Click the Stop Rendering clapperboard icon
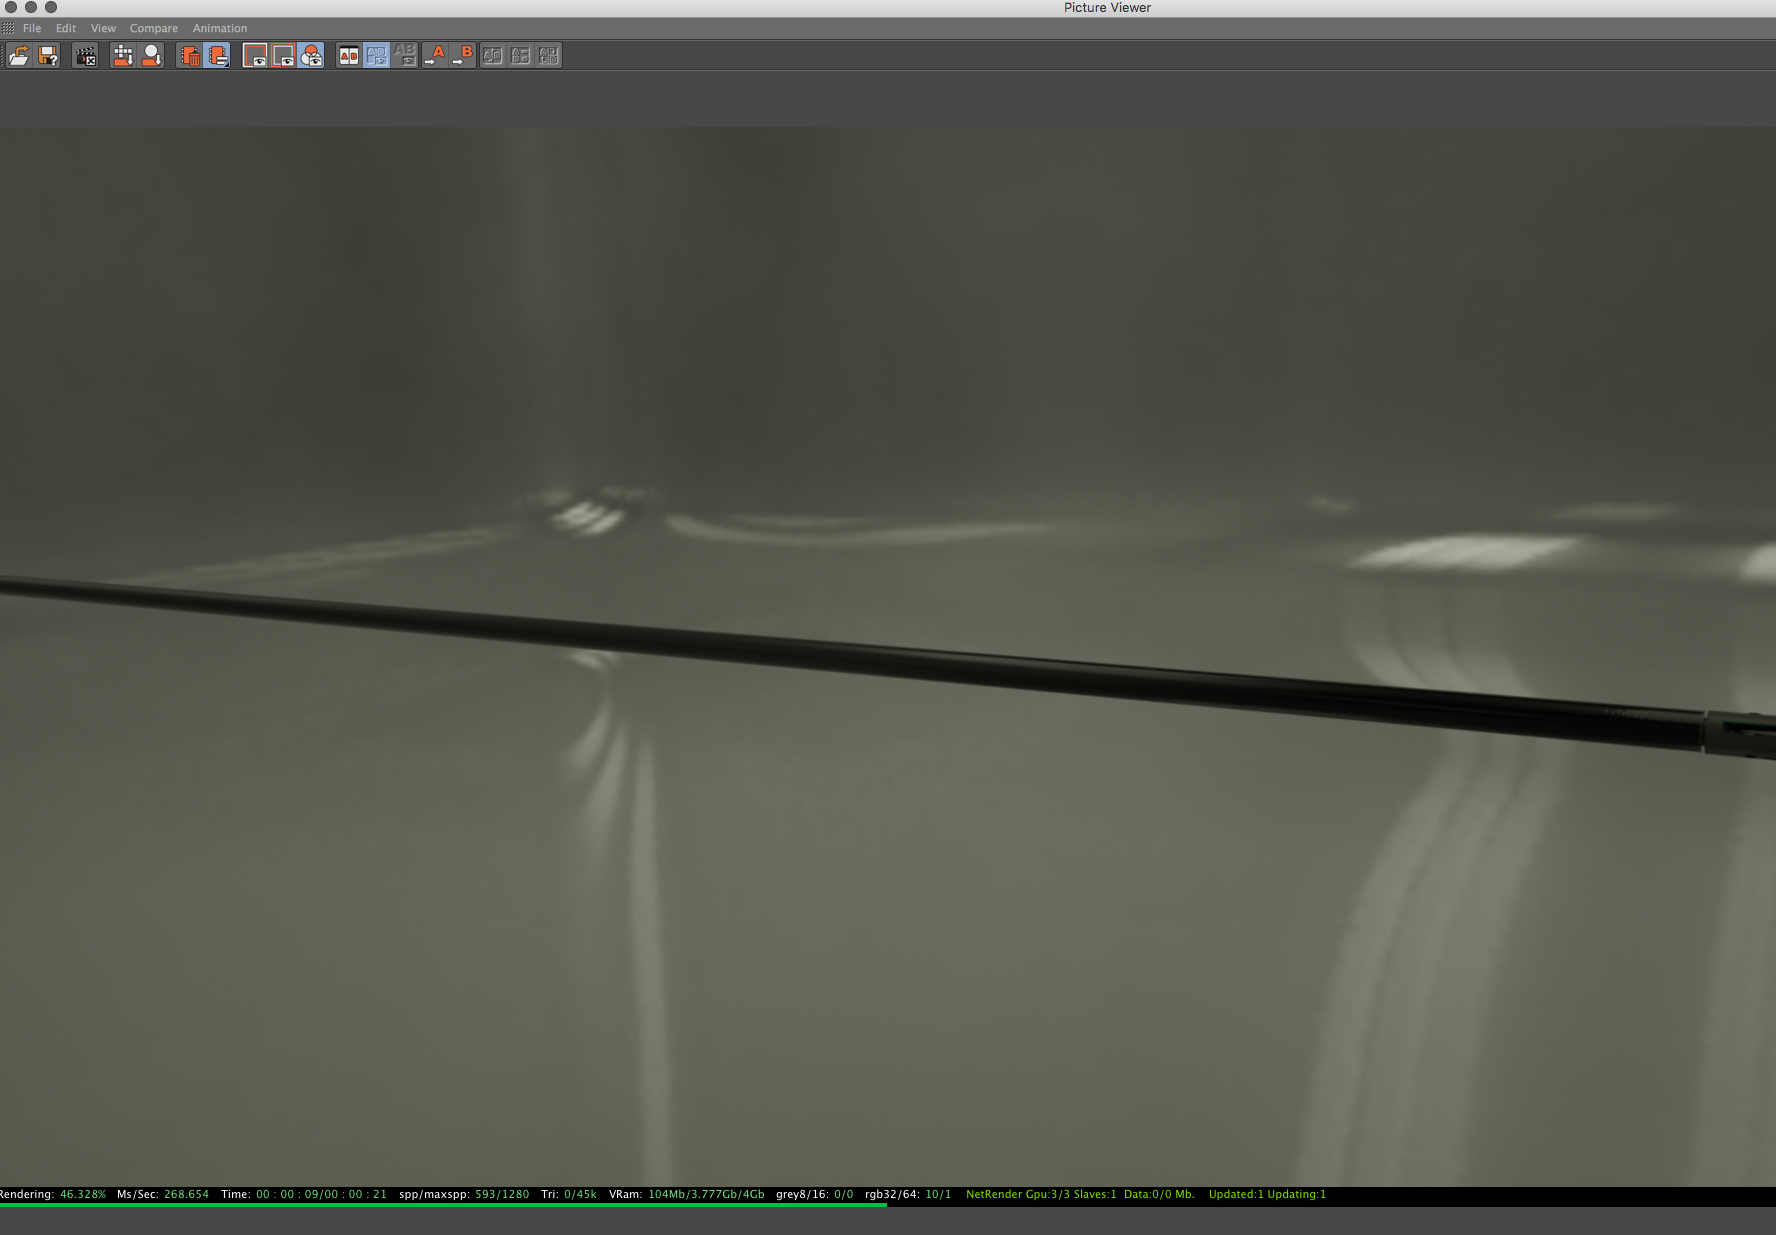 coord(85,55)
